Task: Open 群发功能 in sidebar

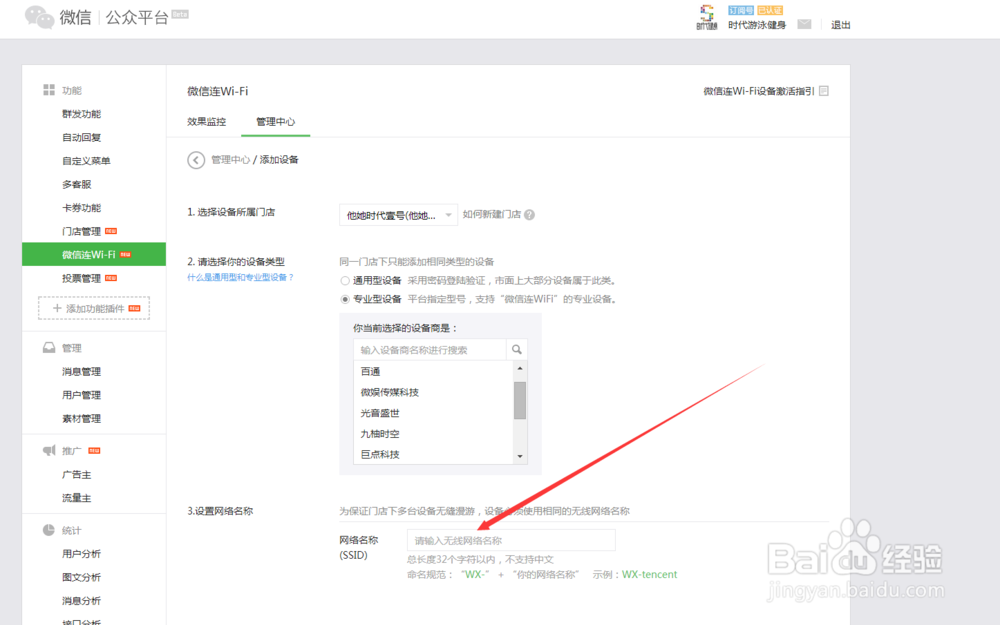Action: coord(82,114)
